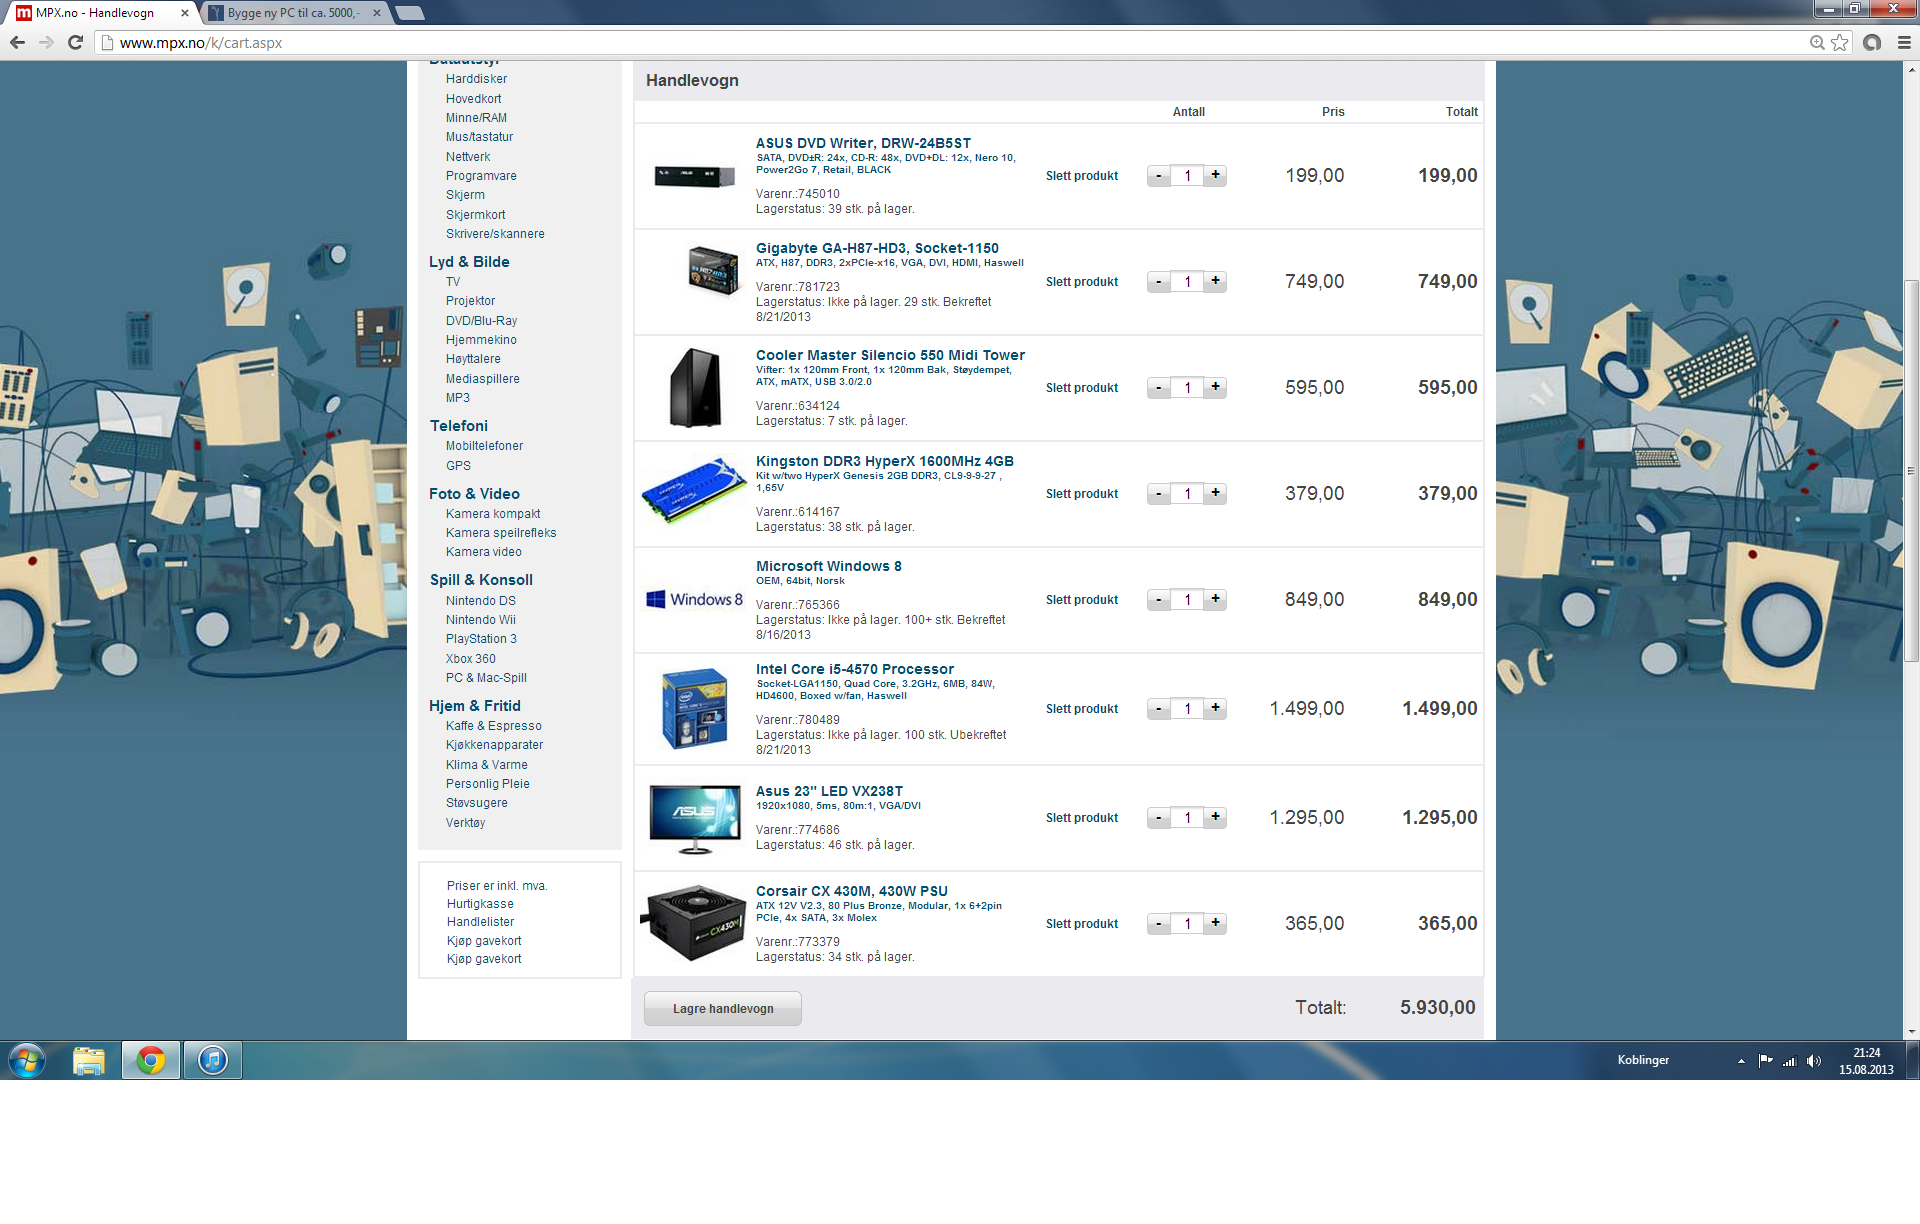
Task: Remove Windows 8 with Slett produkt
Action: click(1082, 600)
